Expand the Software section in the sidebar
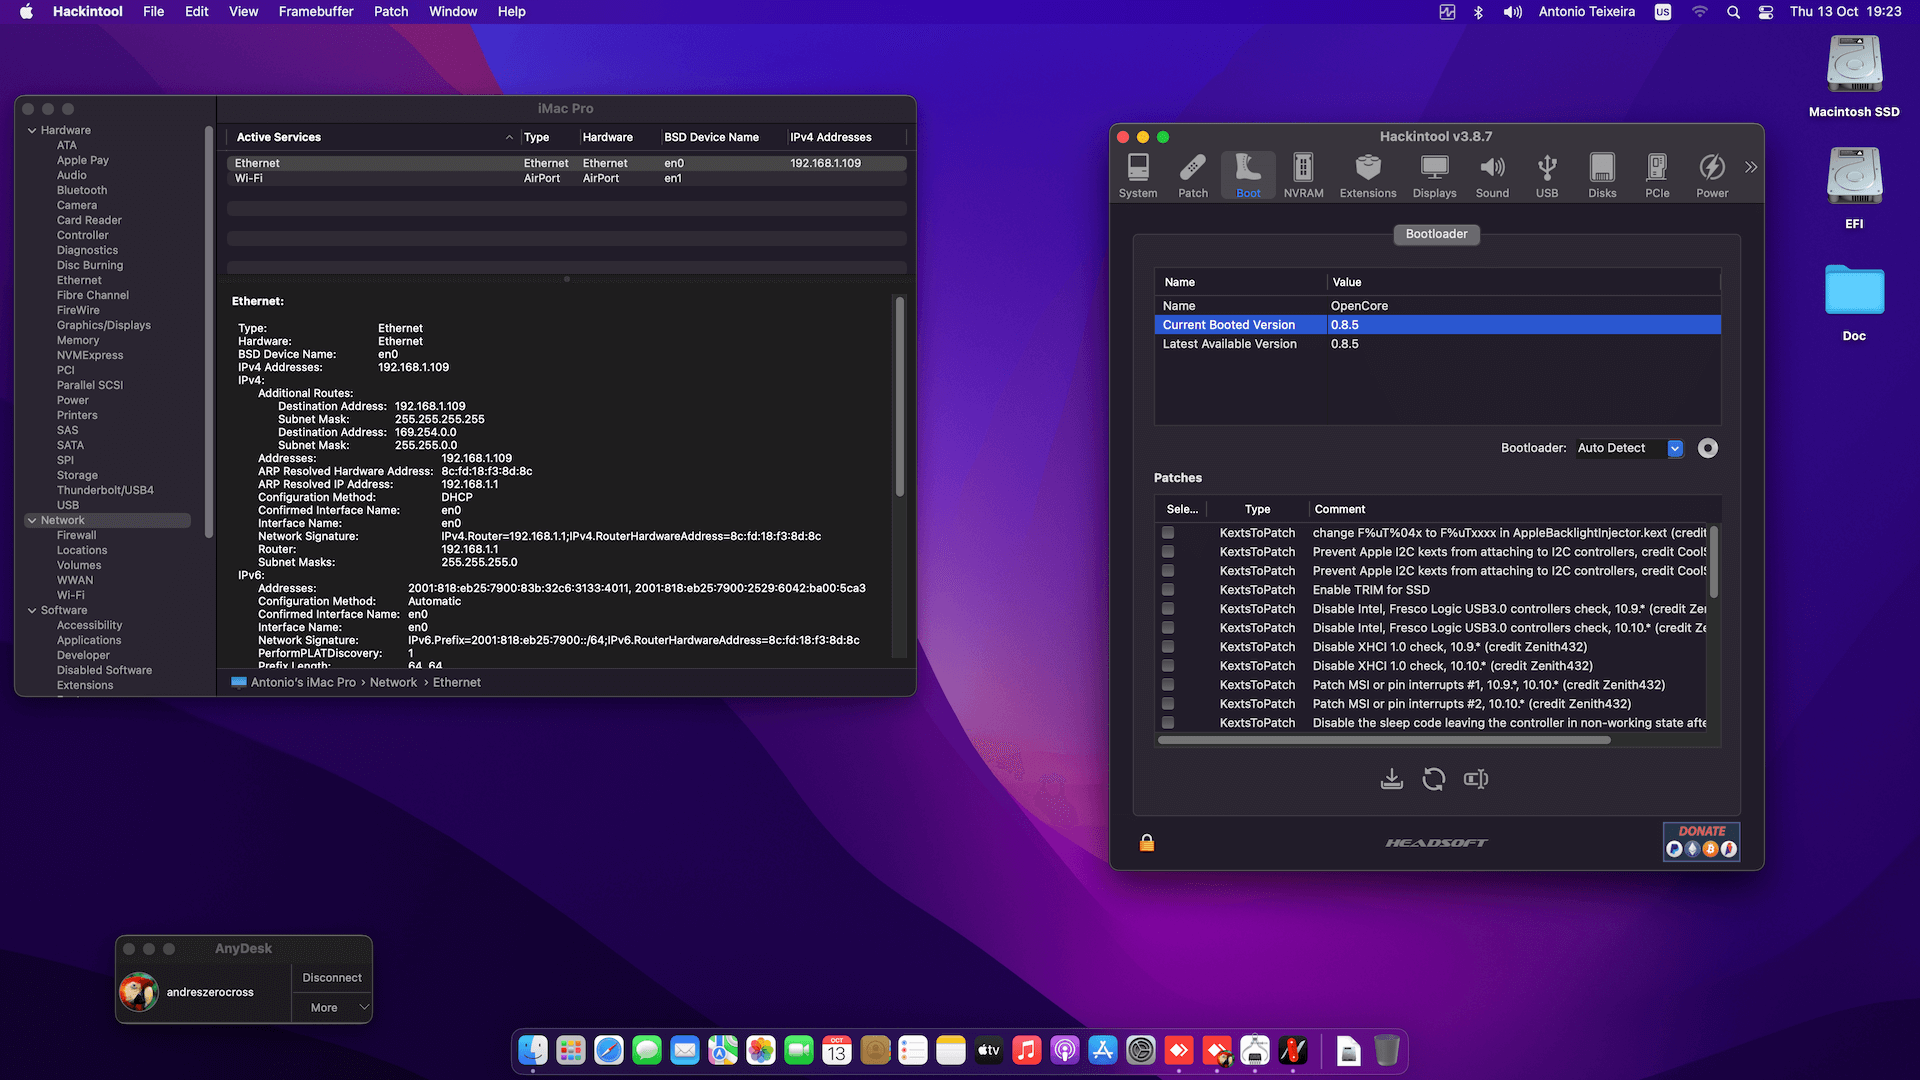 33,610
